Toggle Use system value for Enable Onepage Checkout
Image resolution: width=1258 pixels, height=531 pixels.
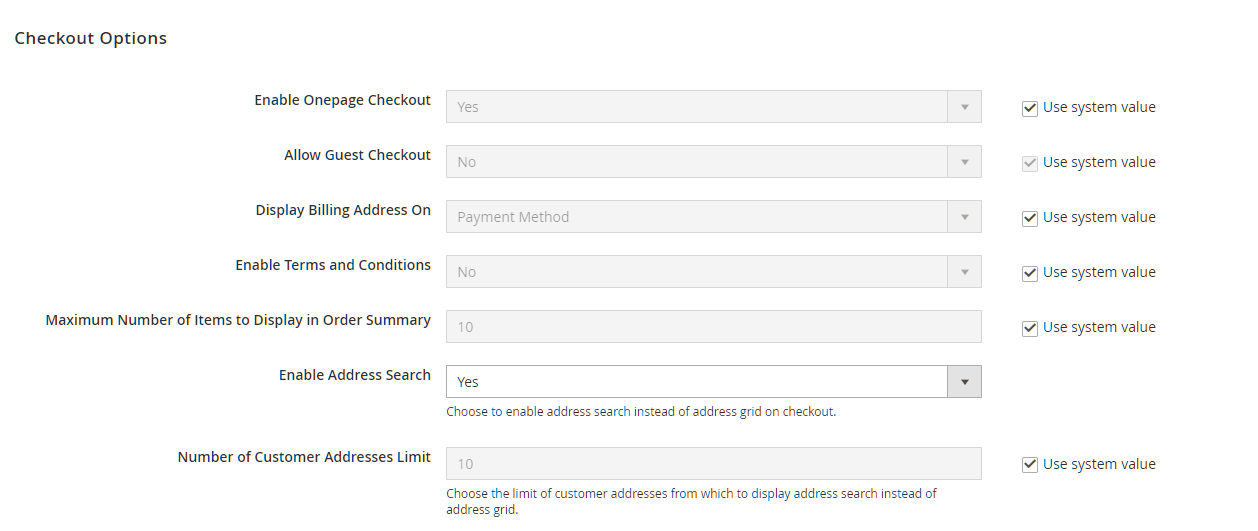coord(1030,108)
